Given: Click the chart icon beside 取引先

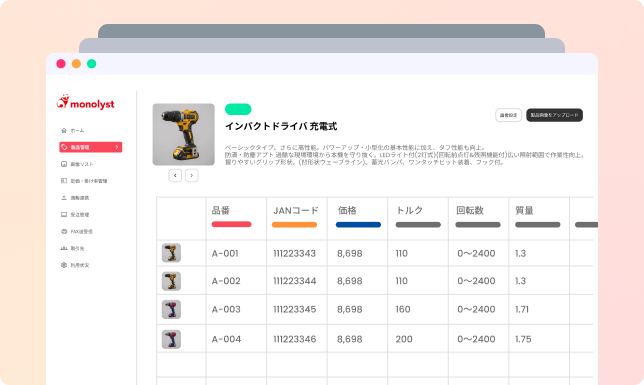Looking at the screenshot, I should coord(64,248).
